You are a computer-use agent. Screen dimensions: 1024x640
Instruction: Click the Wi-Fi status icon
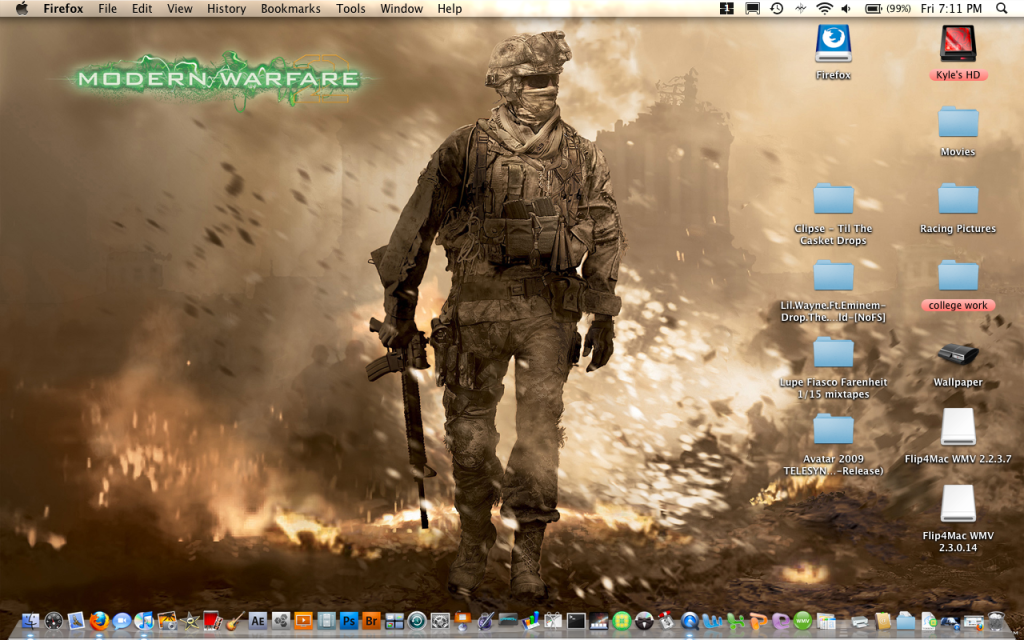[825, 8]
